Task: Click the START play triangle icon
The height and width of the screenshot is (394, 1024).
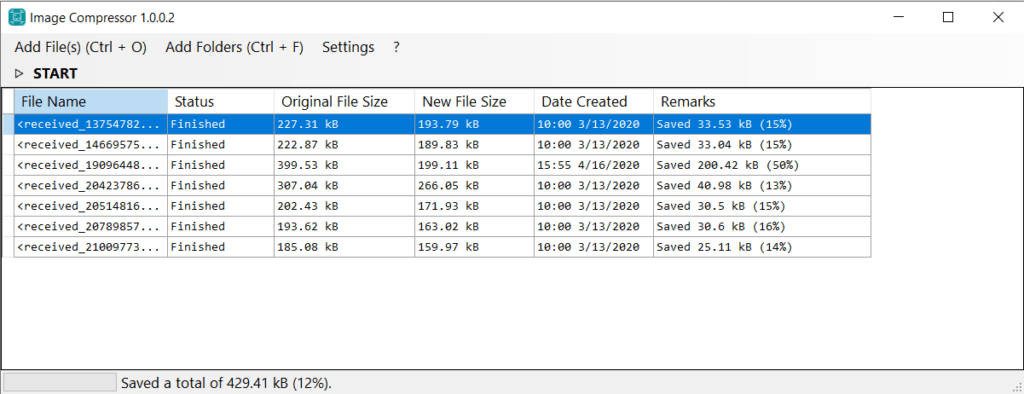Action: (19, 73)
